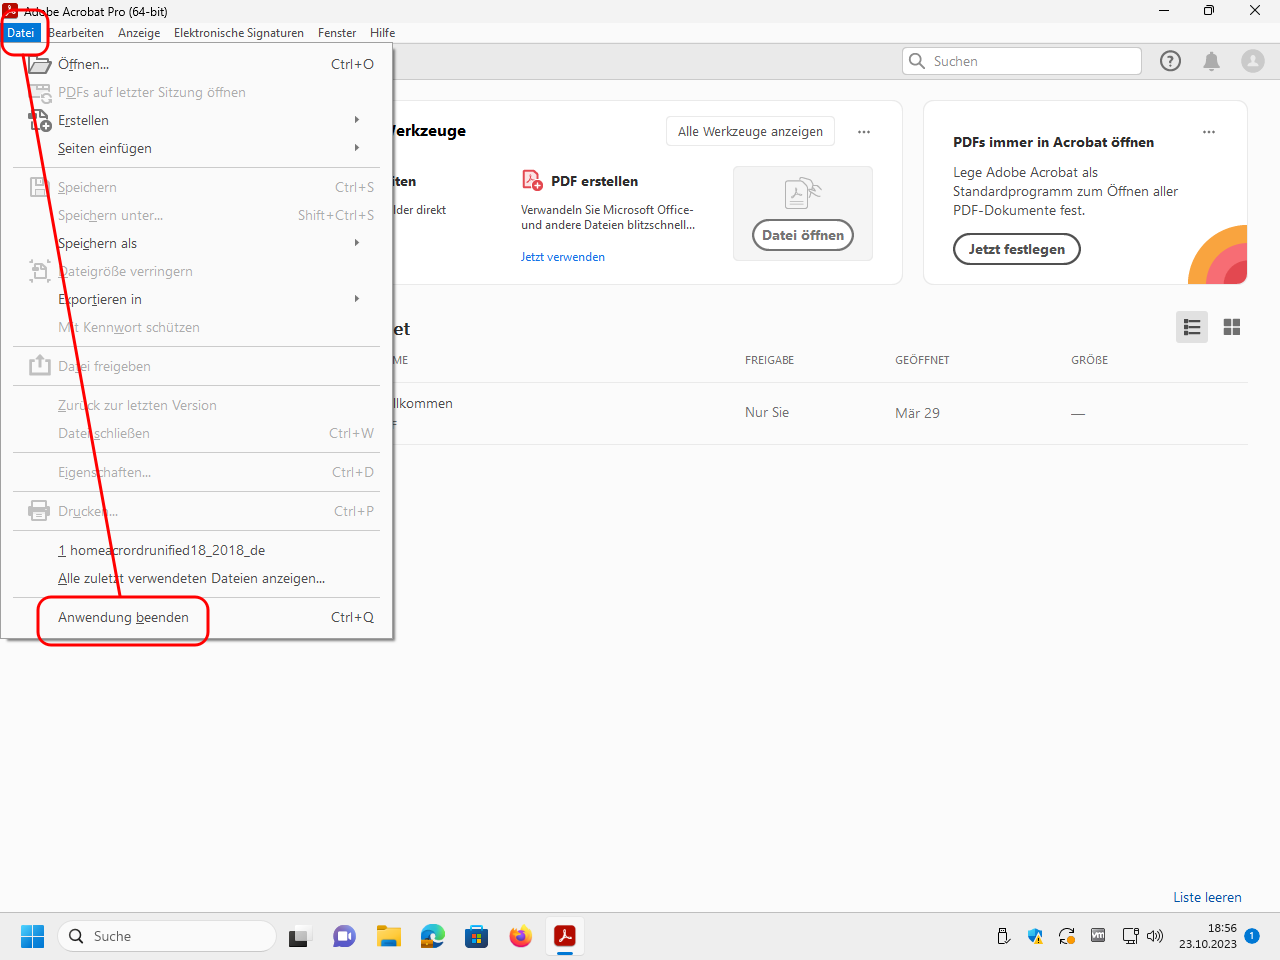The width and height of the screenshot is (1280, 960).
Task: Open the Bearbeiten menu
Action: 76,33
